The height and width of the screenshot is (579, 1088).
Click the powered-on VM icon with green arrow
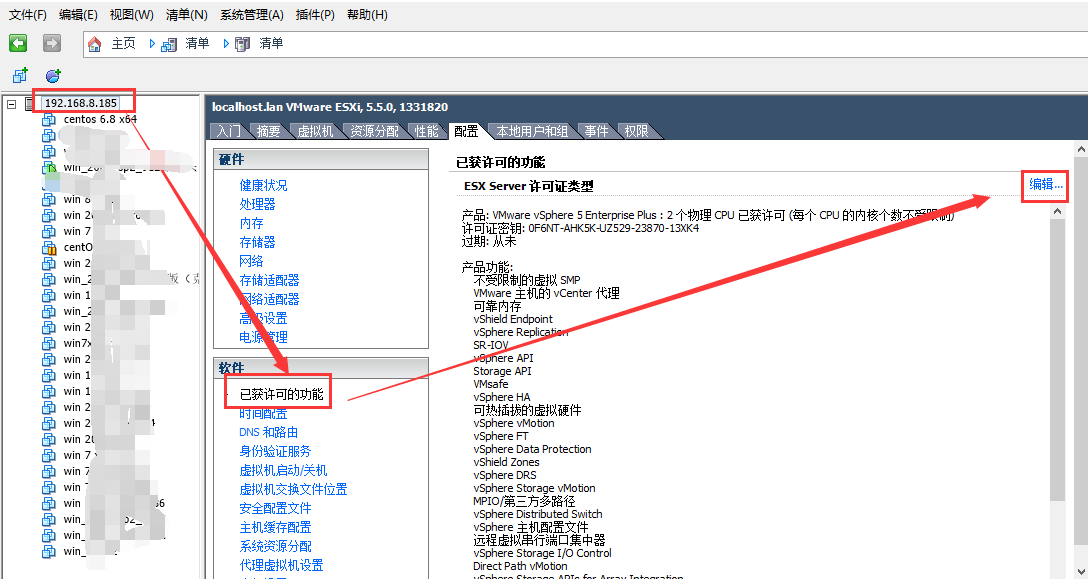49,167
